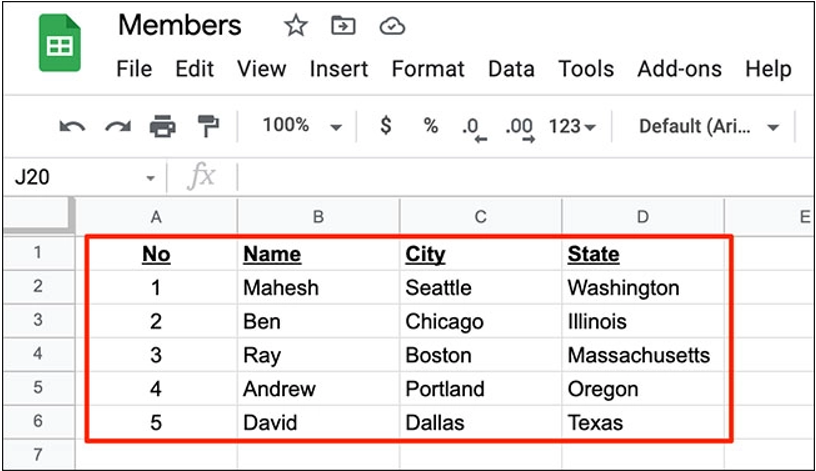Click the Google Sheets home logo icon
The width and height of the screenshot is (816, 471).
click(x=59, y=45)
